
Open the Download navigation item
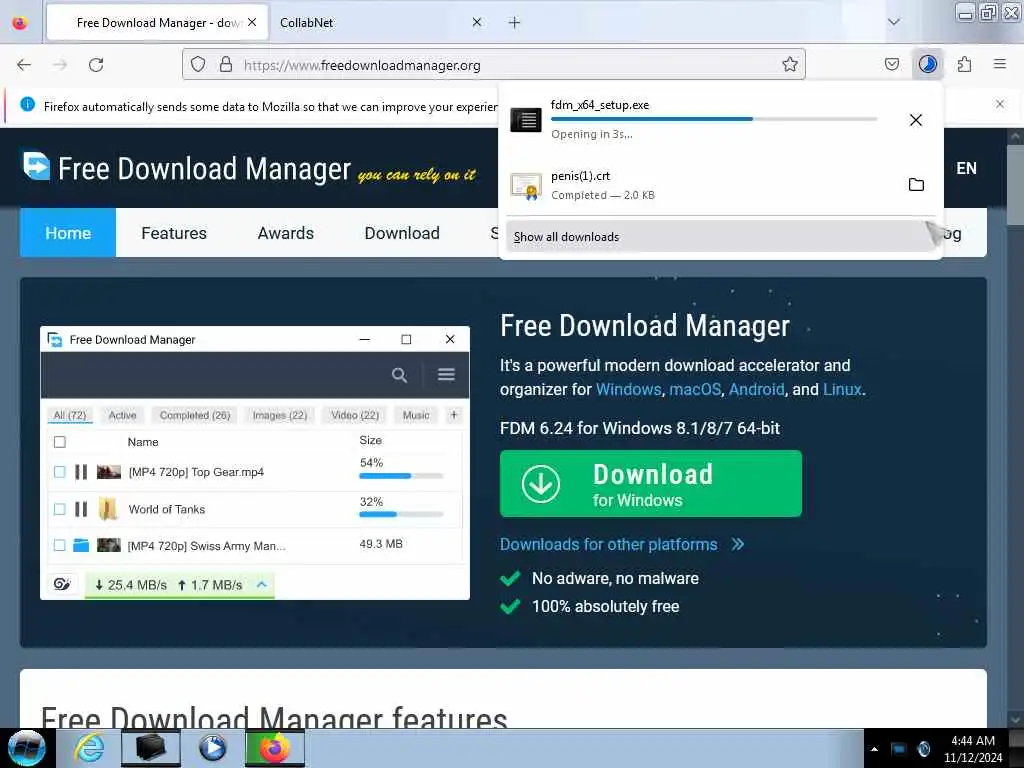[x=402, y=233]
